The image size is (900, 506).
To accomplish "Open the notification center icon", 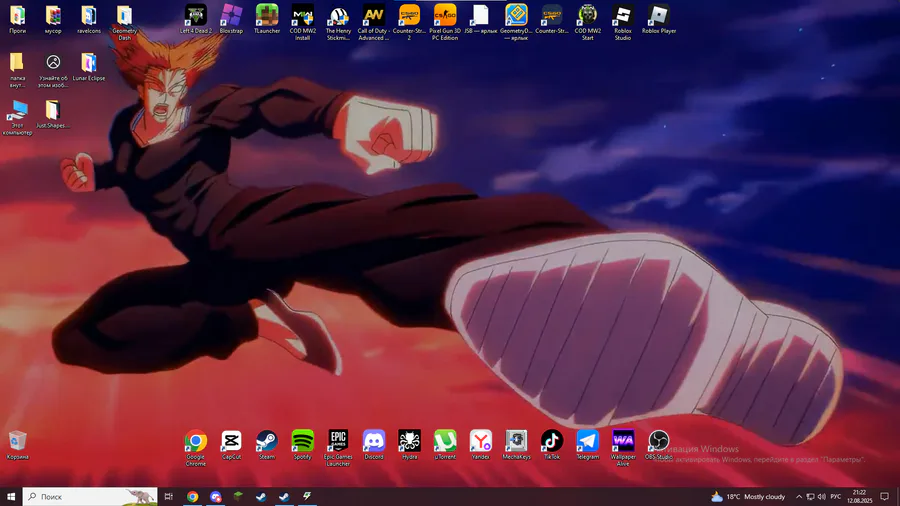I will click(x=885, y=496).
